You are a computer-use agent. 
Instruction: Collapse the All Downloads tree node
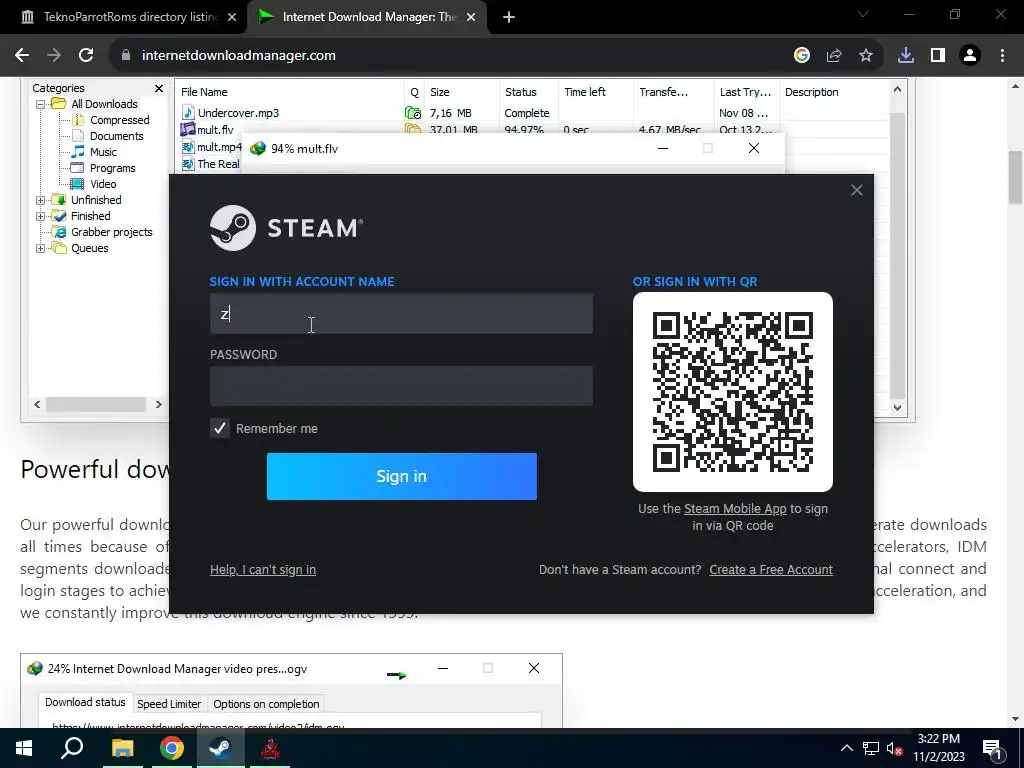40,104
